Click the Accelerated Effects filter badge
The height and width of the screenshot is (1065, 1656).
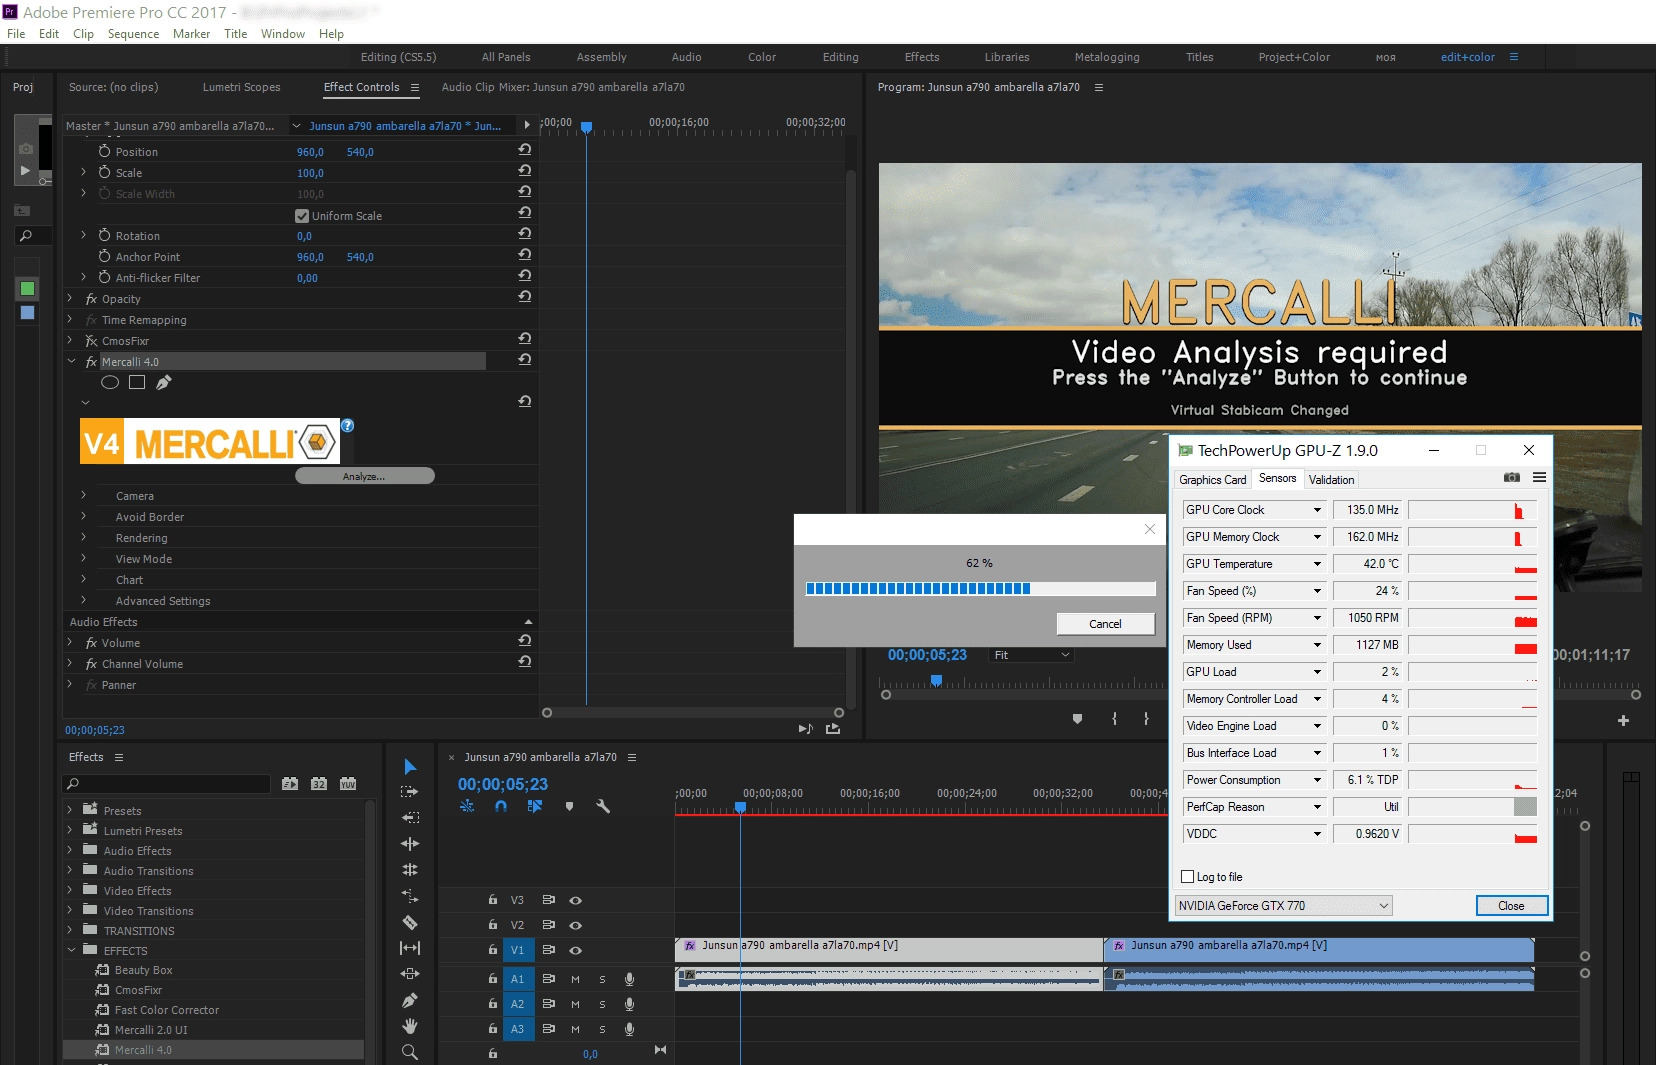[x=290, y=784]
